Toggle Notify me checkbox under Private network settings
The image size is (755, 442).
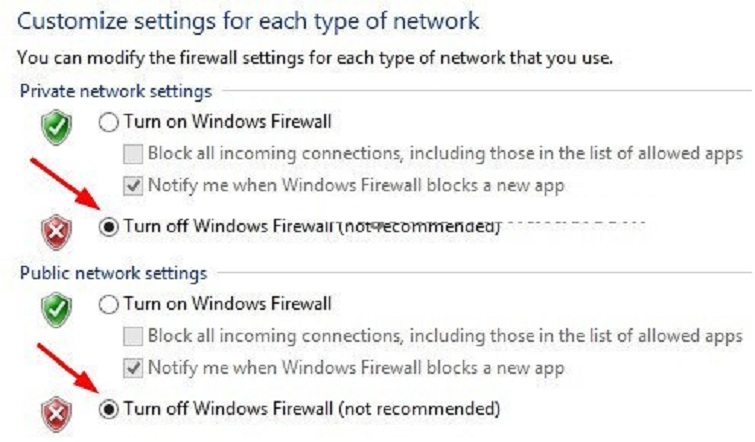133,186
